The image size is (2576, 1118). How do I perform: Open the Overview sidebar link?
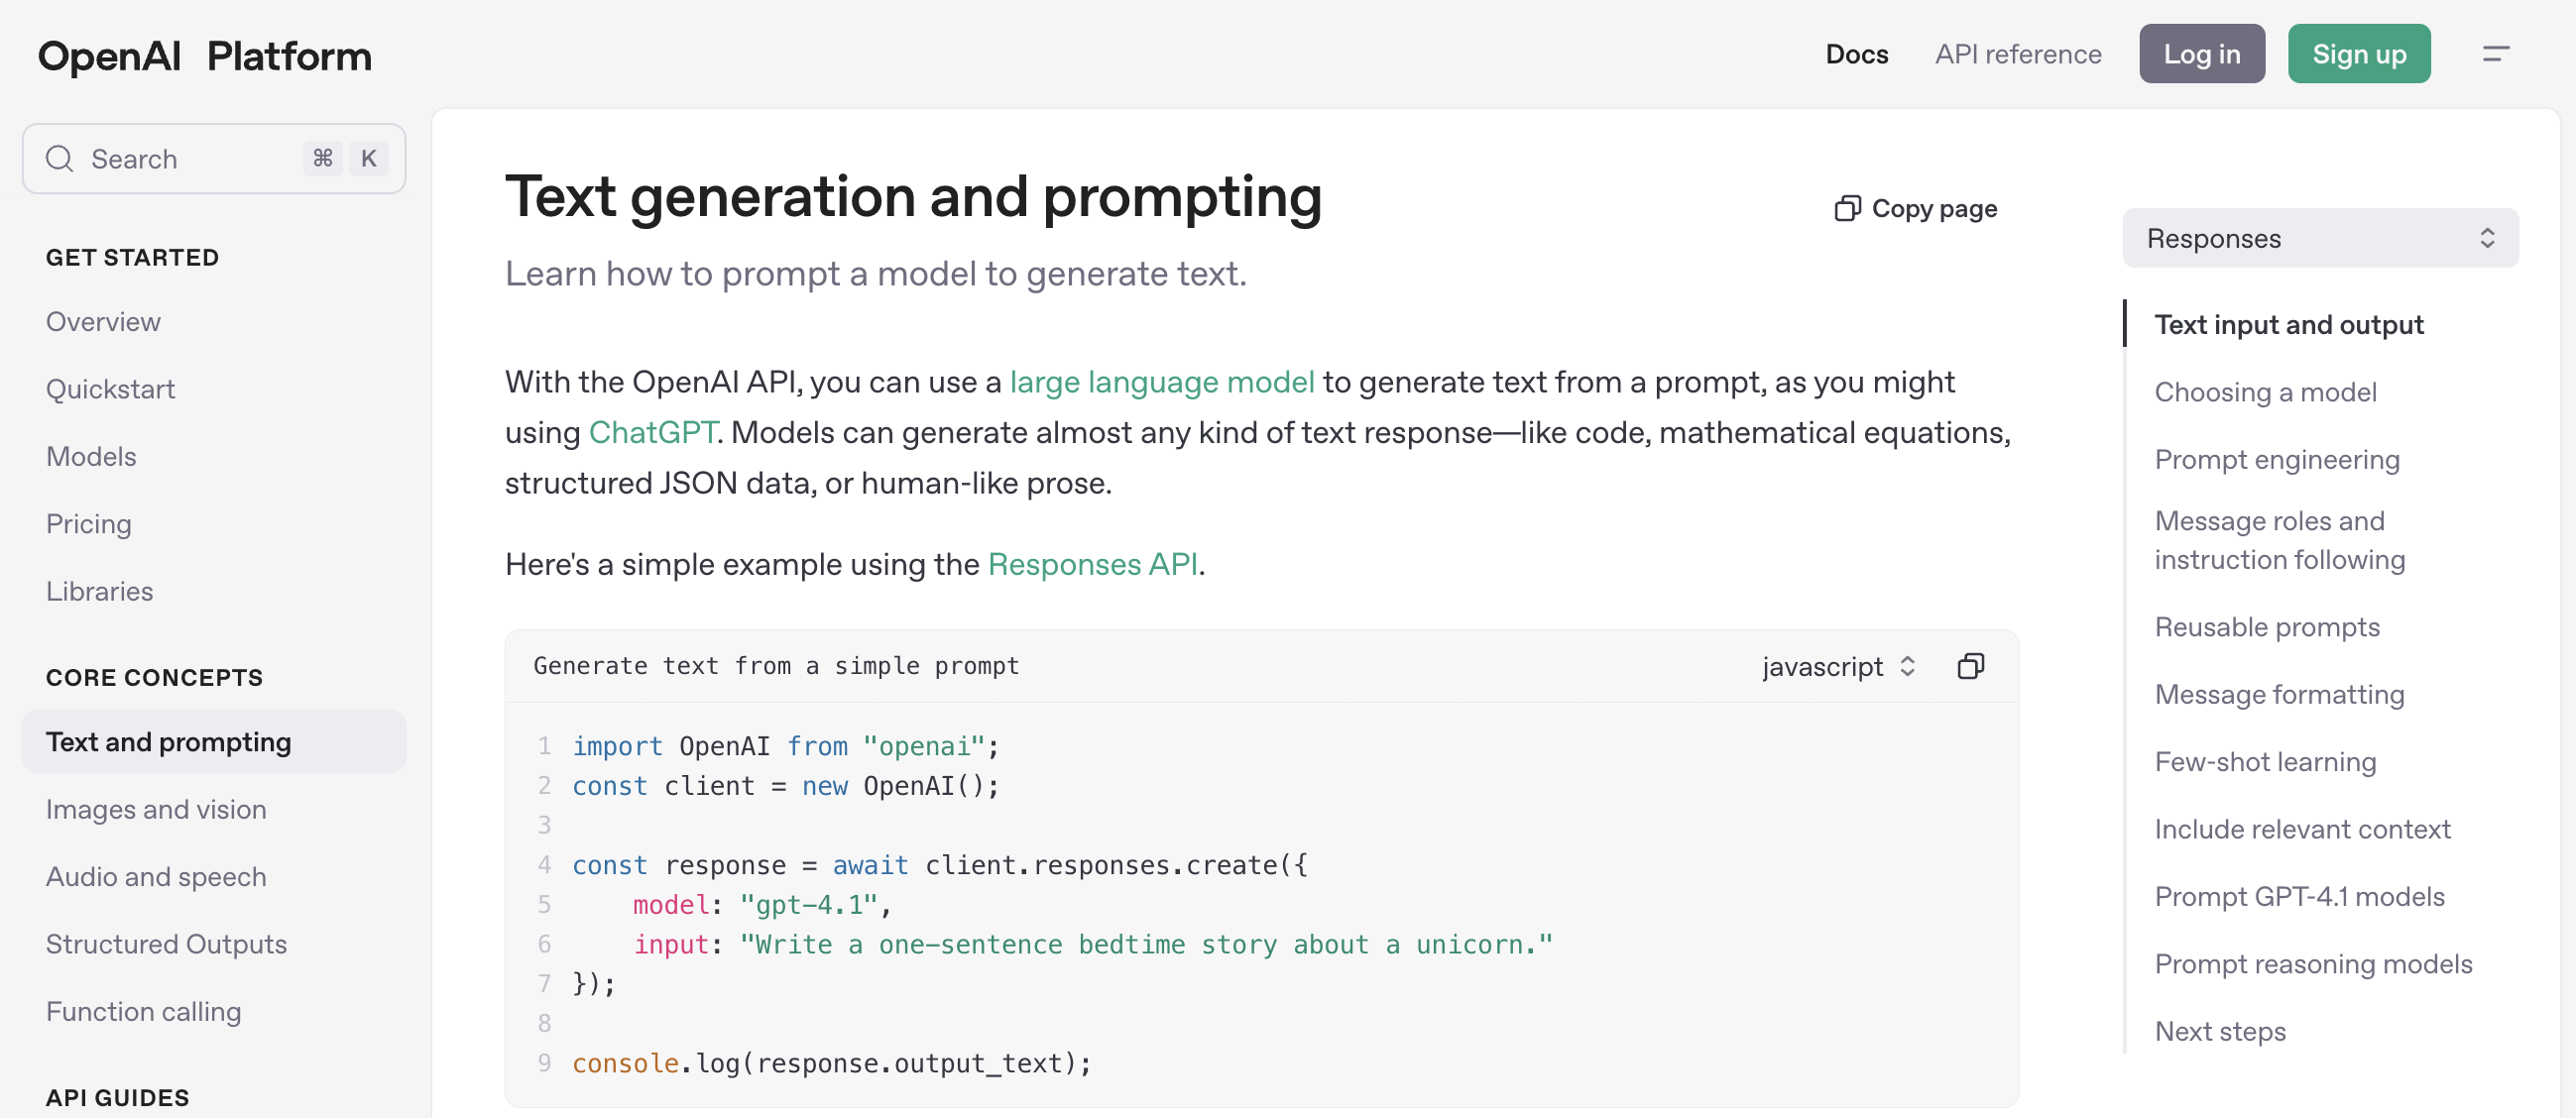coord(103,322)
